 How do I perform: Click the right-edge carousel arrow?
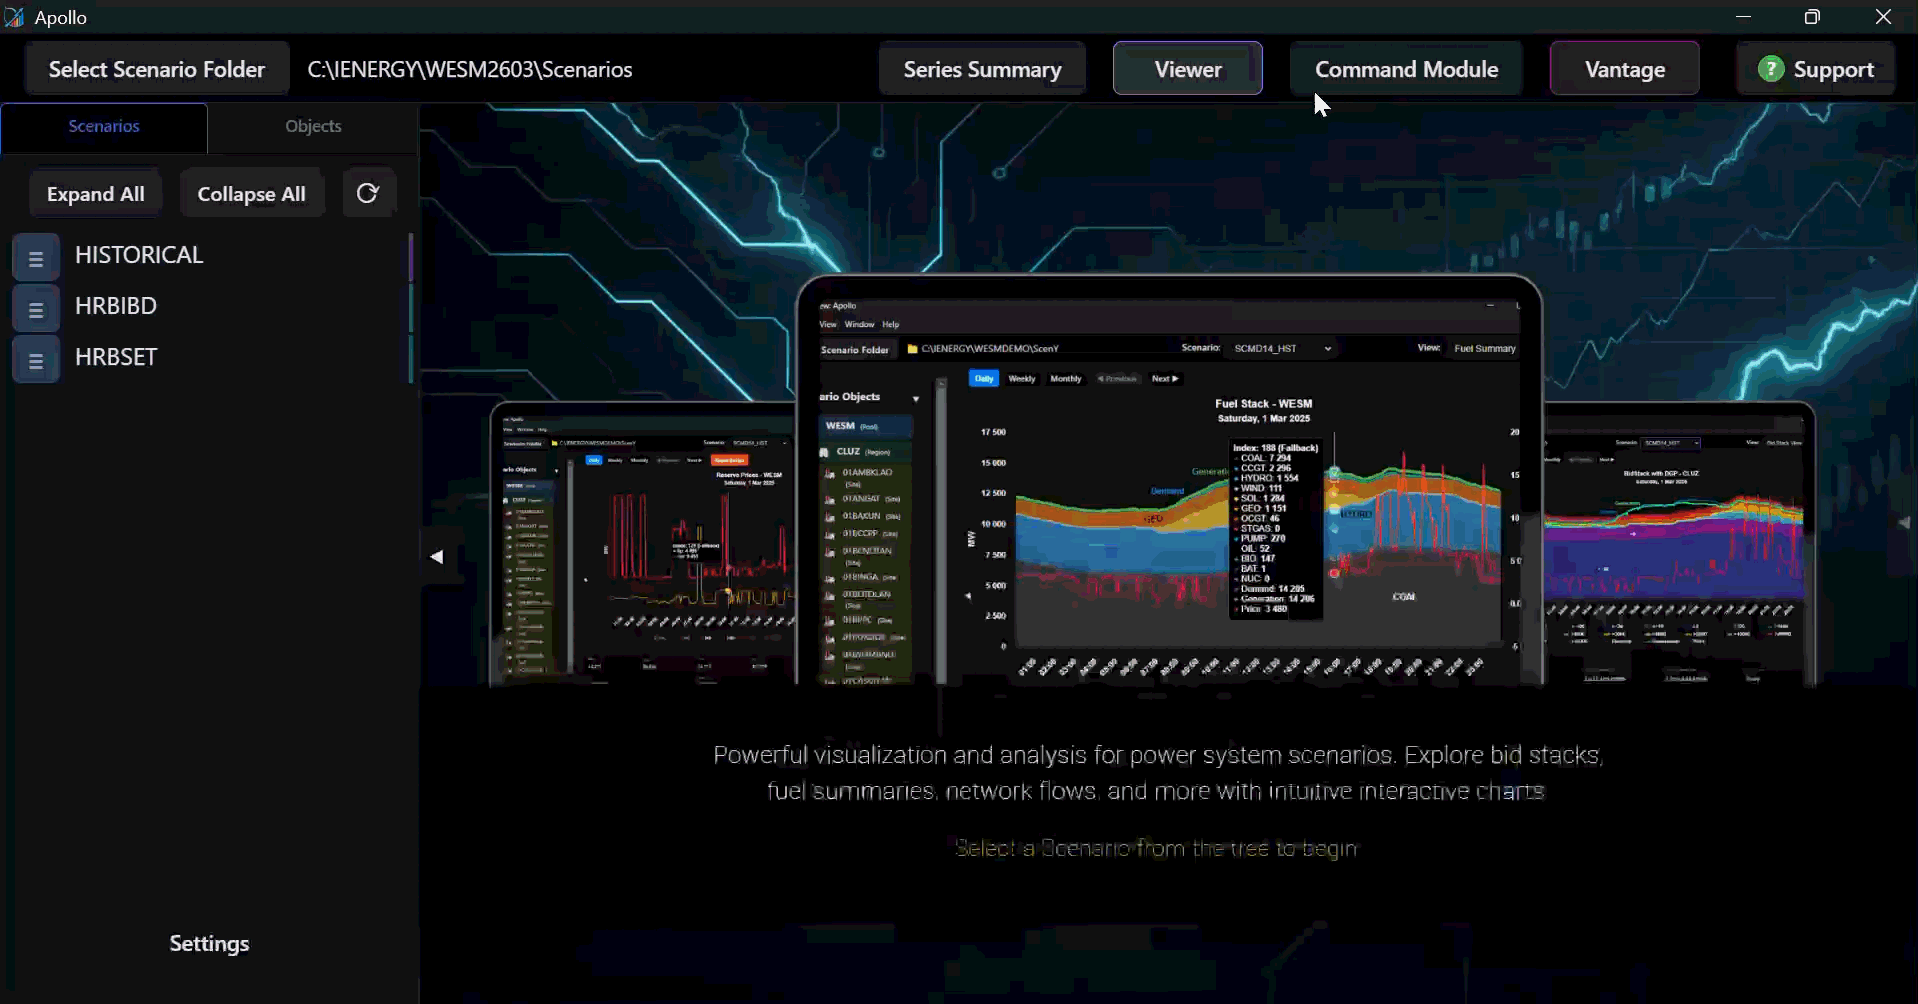[1904, 522]
